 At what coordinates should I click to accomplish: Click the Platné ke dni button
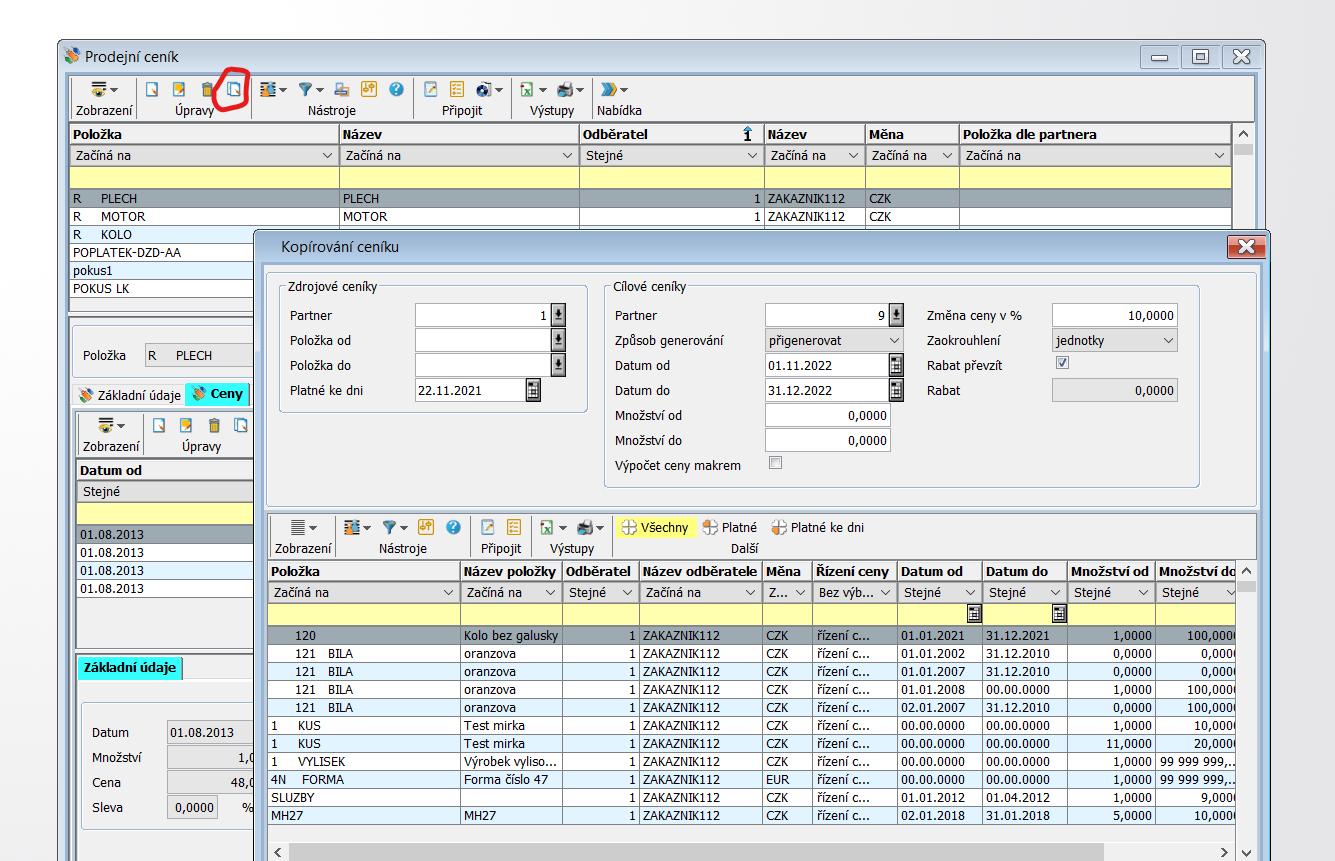[x=817, y=527]
